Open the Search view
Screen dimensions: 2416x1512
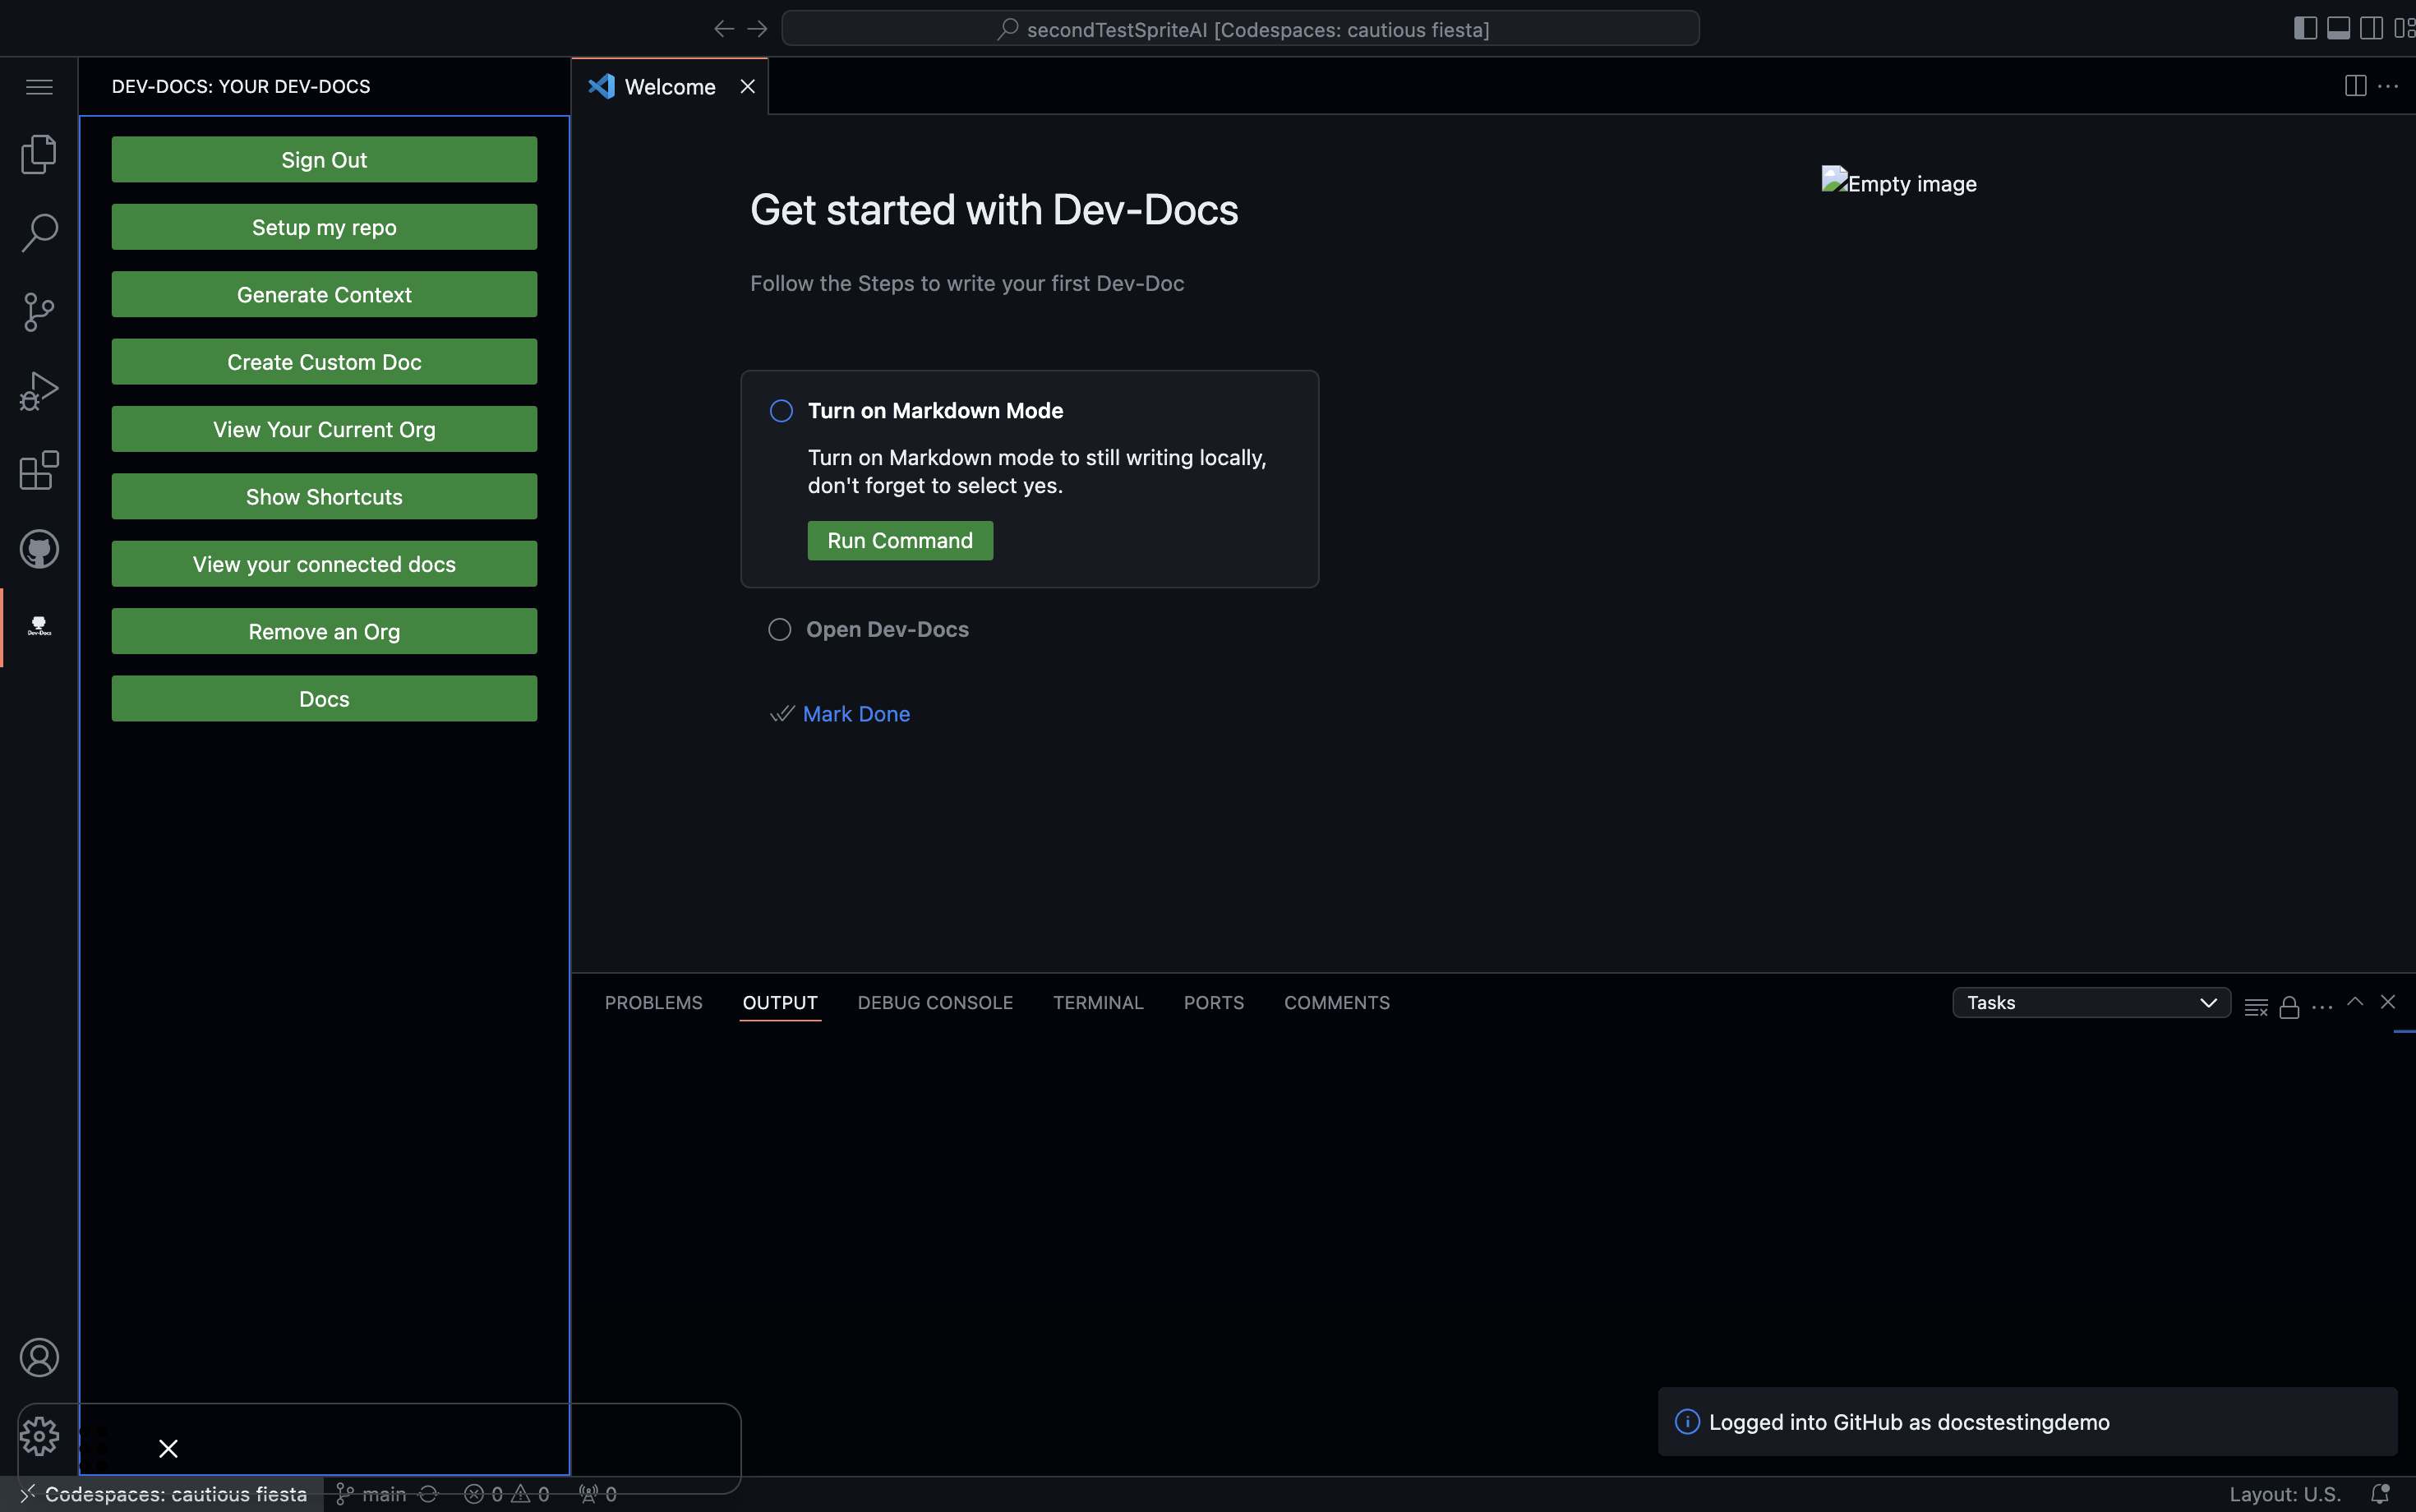tap(39, 232)
